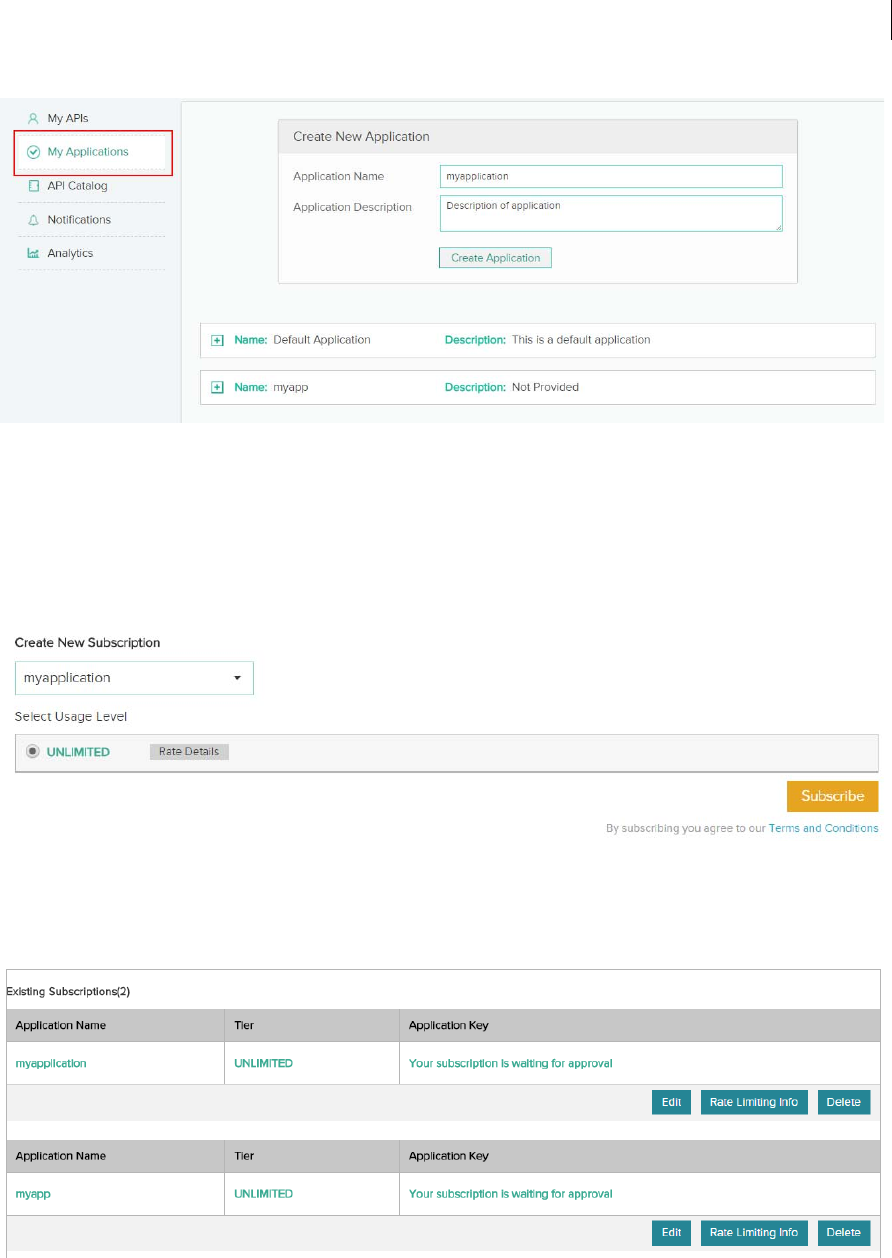Expand the Default Application row
This screenshot has height=1258, width=892.
pyautogui.click(x=217, y=340)
